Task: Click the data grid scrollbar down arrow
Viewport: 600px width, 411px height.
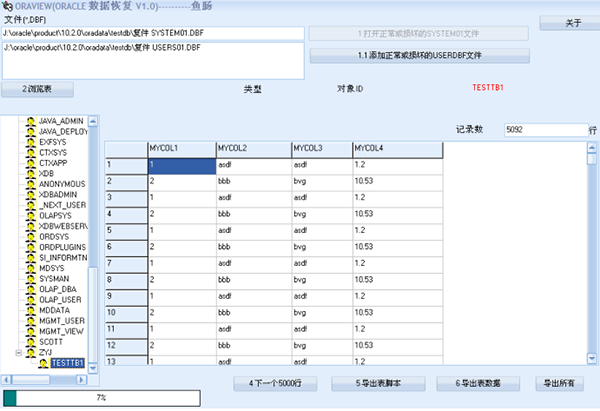Action: tap(592, 359)
